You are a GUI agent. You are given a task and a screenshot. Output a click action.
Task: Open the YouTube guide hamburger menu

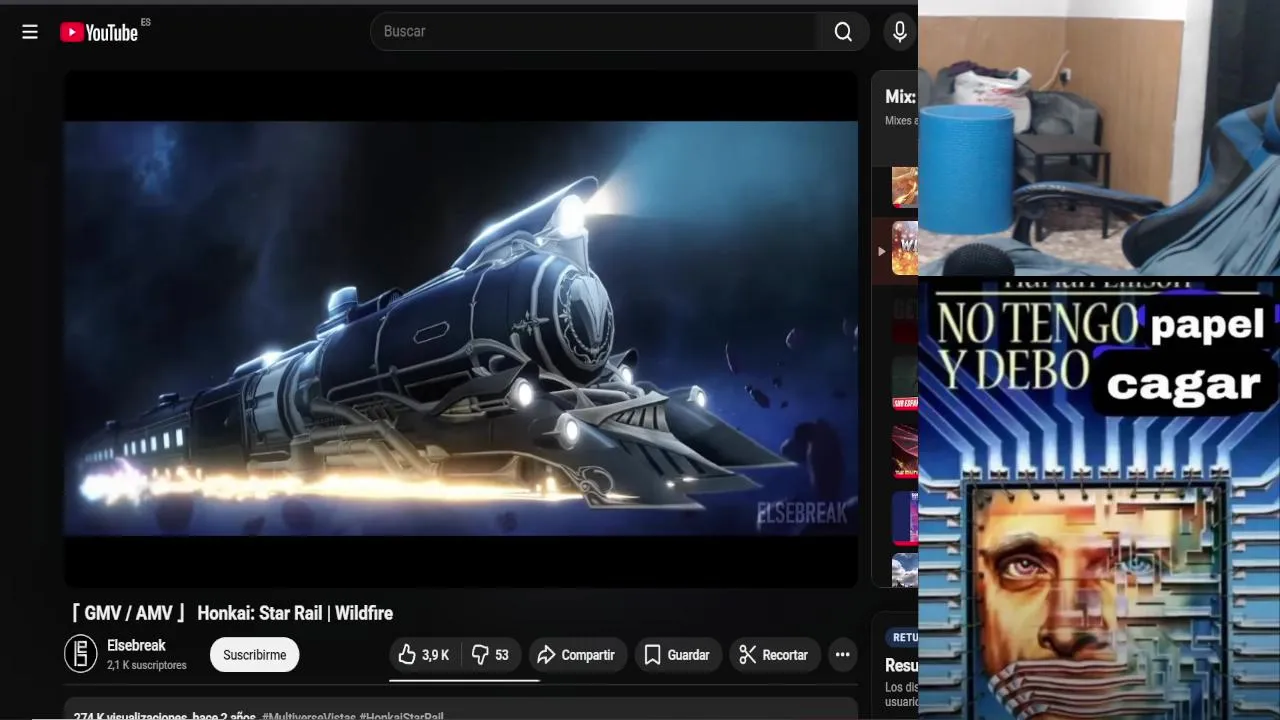(30, 32)
